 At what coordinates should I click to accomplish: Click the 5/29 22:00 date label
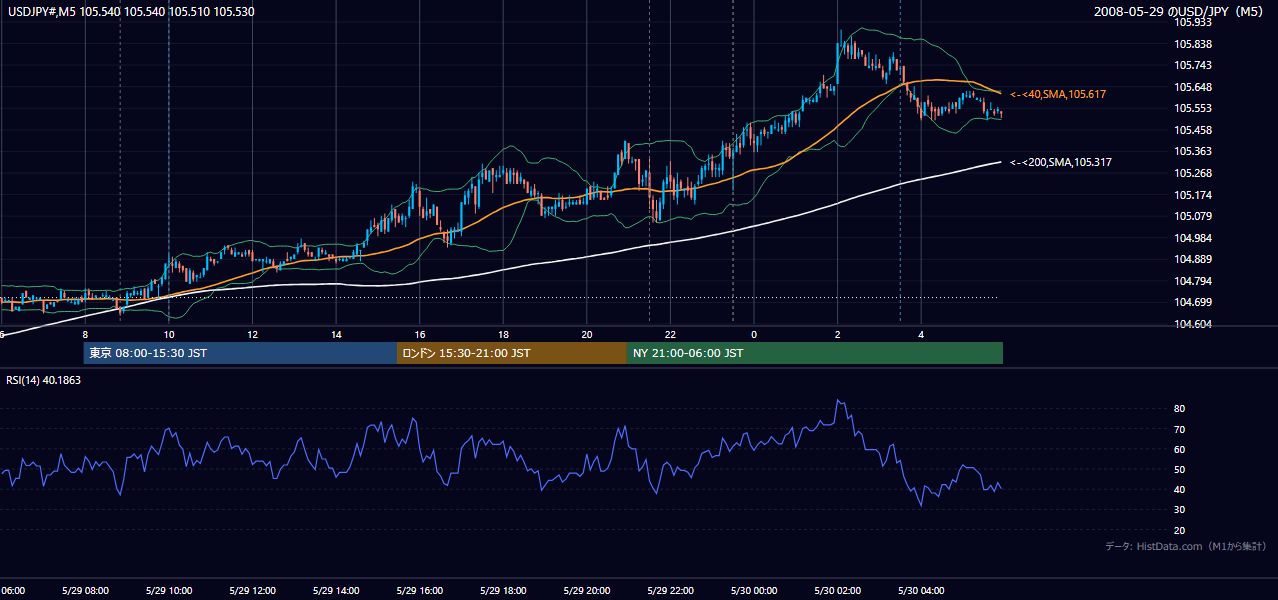point(670,591)
